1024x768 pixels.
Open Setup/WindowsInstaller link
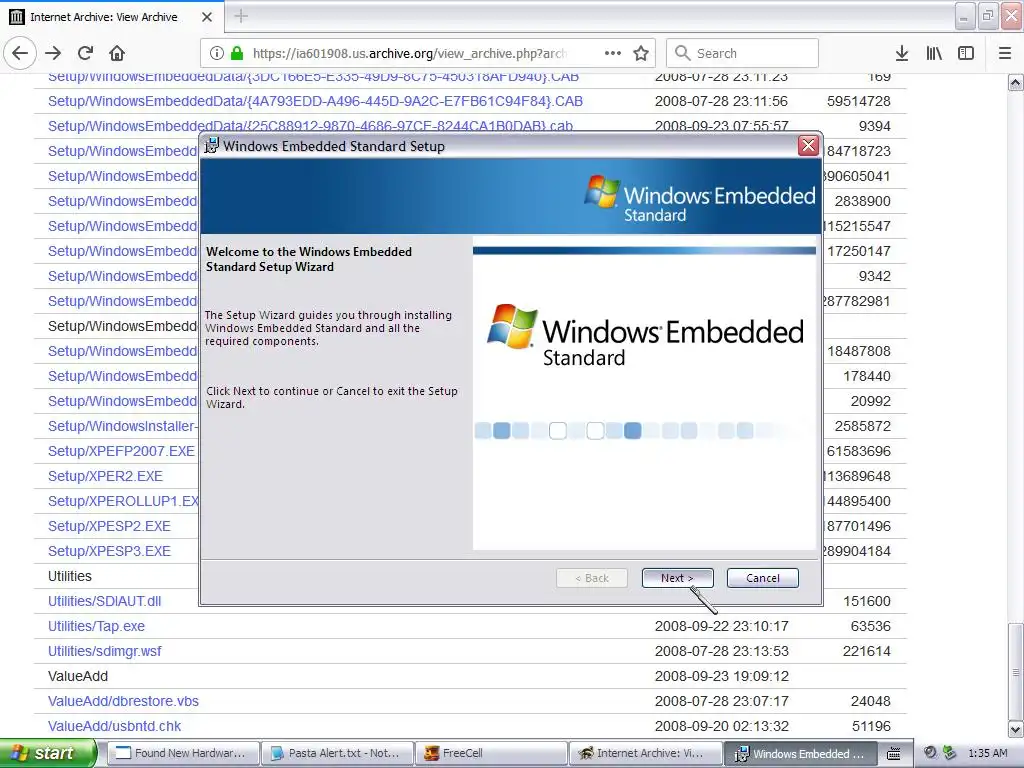click(122, 426)
